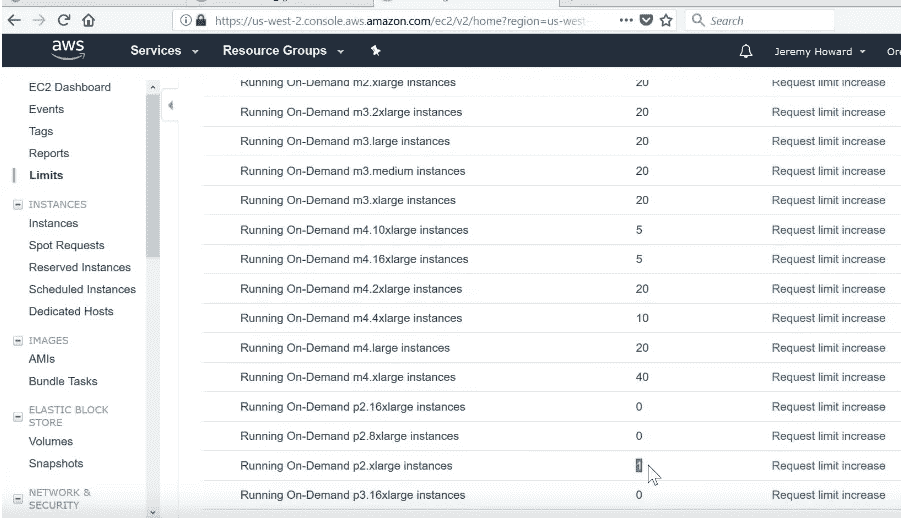Open Dedicated Hosts in sidebar

tap(71, 311)
